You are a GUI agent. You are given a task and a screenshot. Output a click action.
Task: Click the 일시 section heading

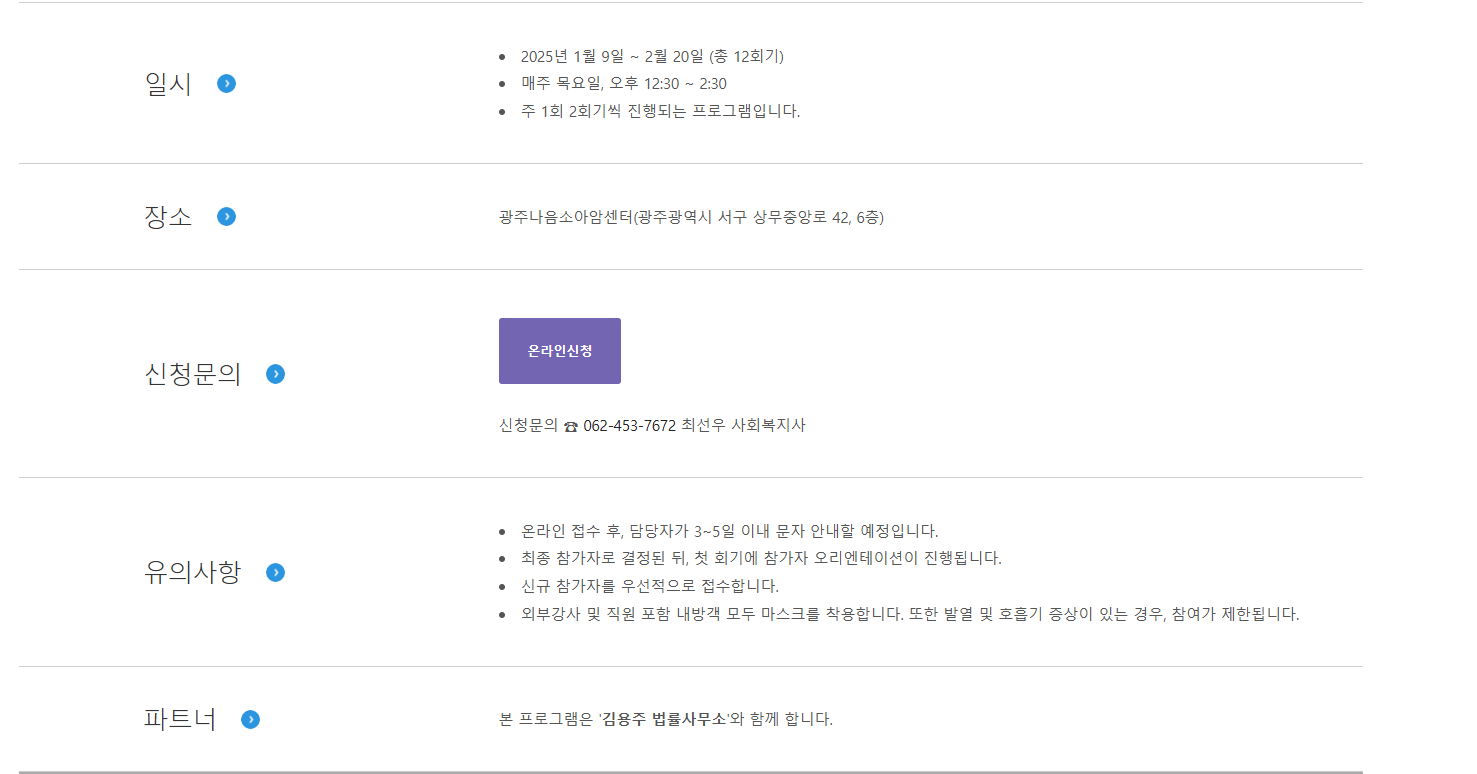168,84
